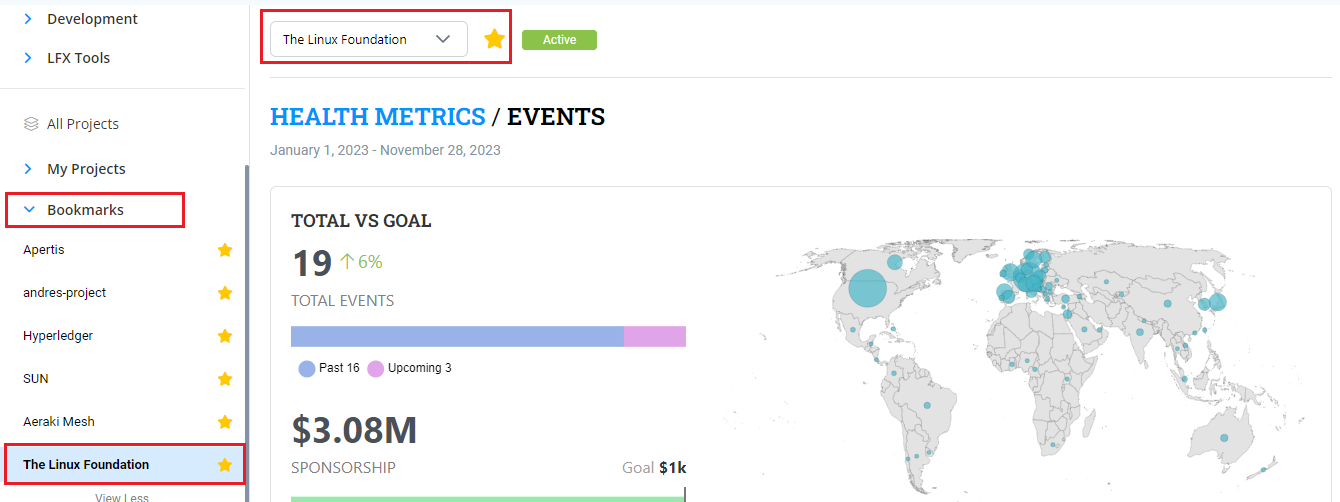Open The Linux Foundation project dropdown
This screenshot has height=502, width=1340.
(x=368, y=39)
